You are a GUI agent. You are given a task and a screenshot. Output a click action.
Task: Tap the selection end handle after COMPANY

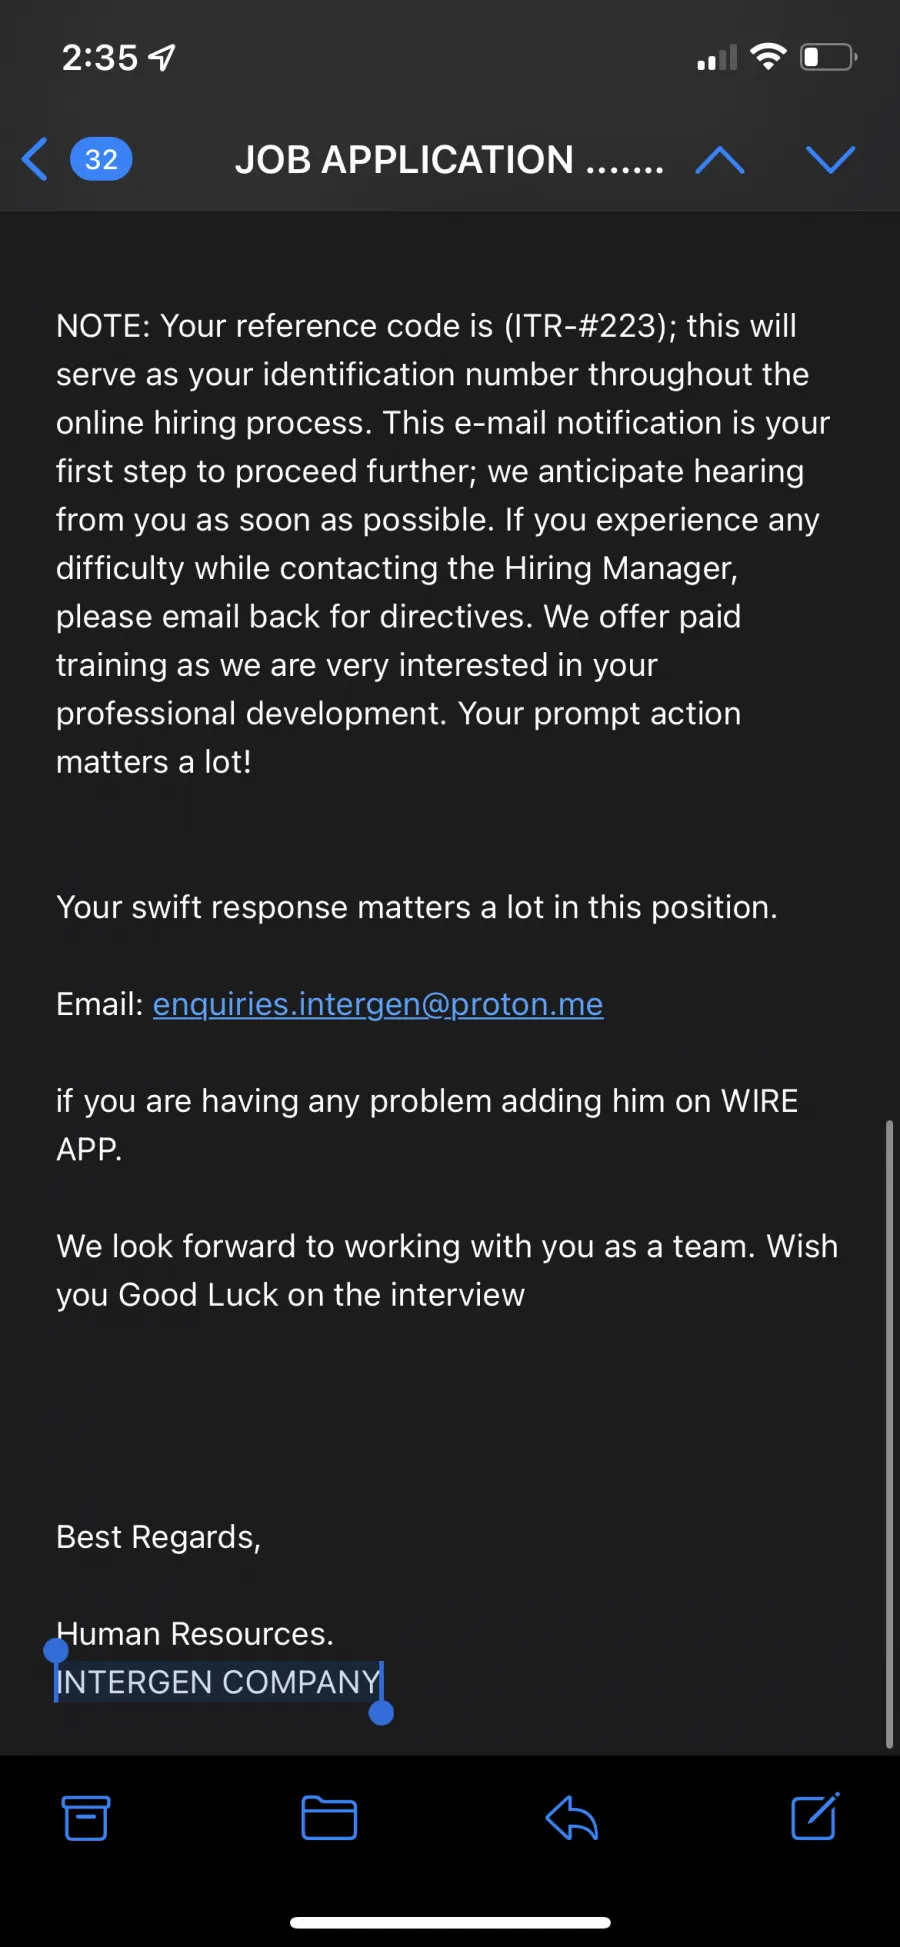click(x=381, y=1713)
